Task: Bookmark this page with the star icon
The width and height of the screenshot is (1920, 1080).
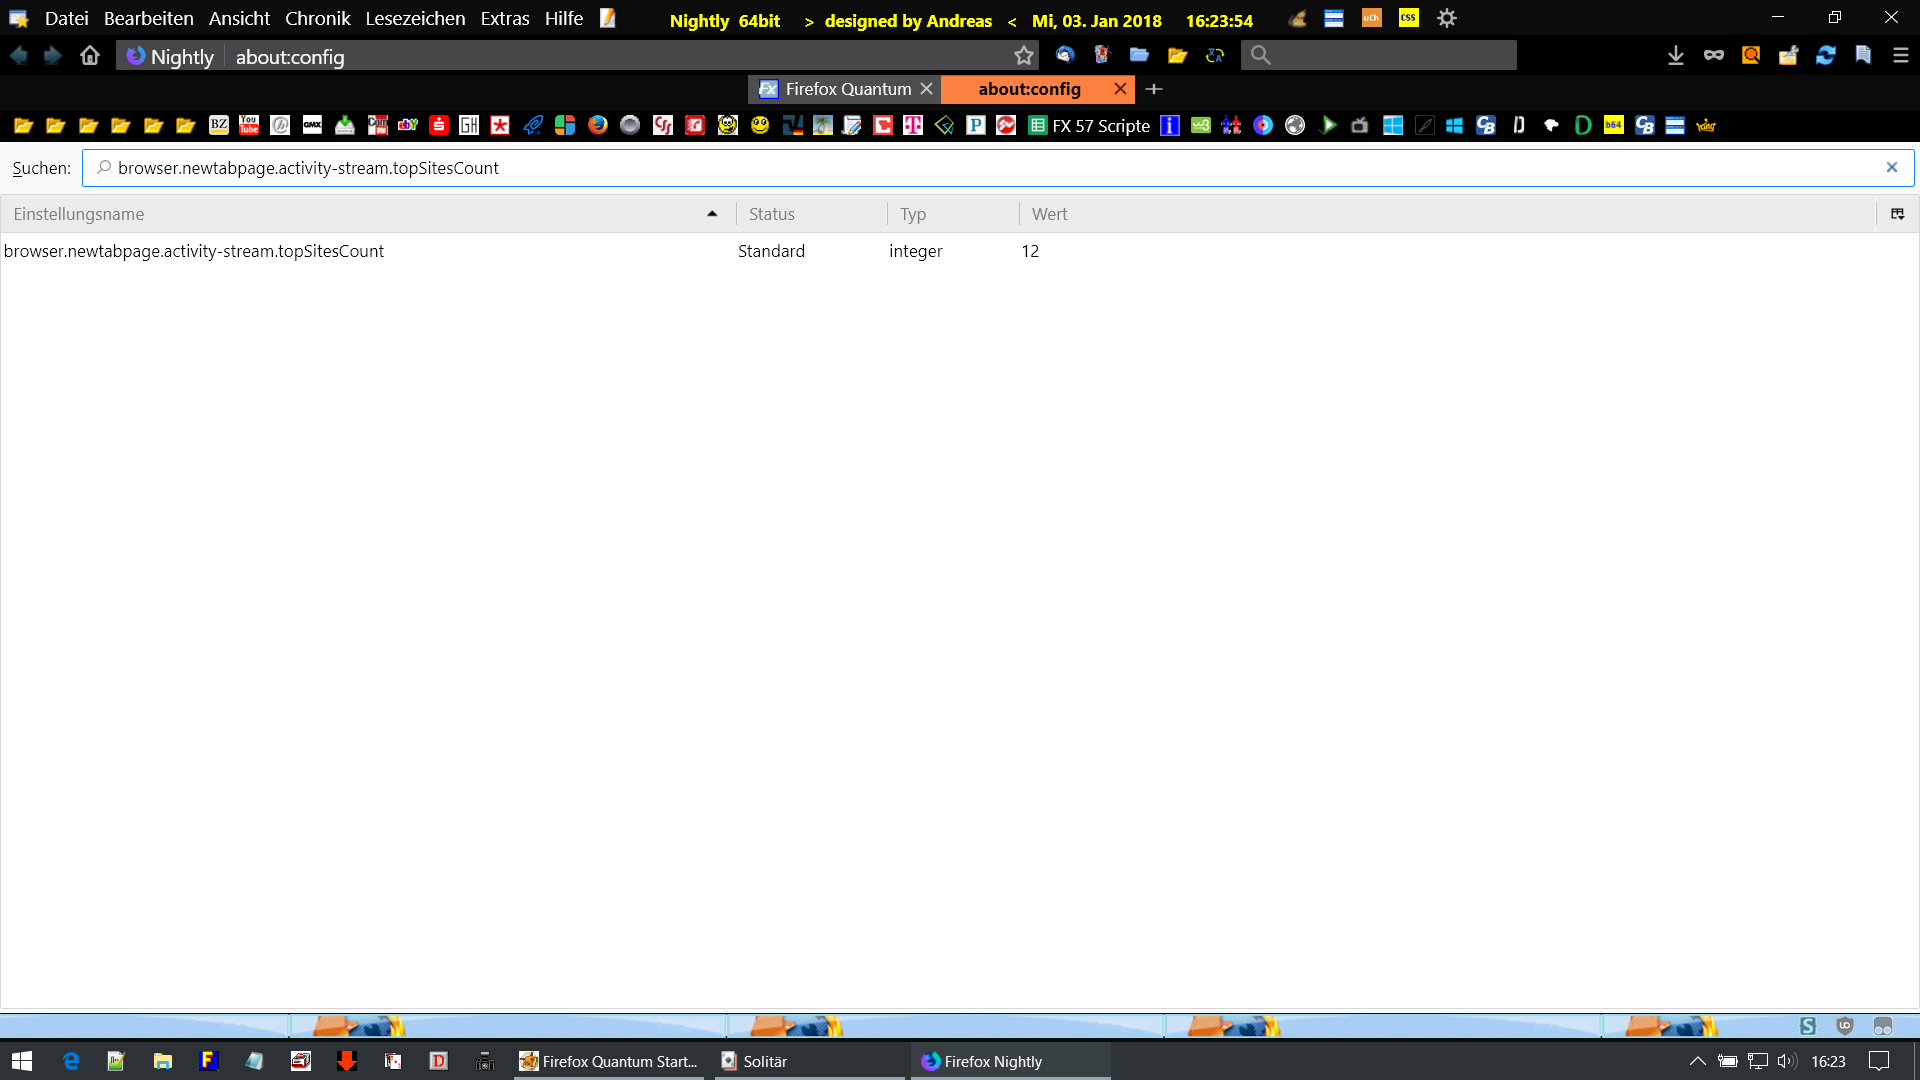Action: (1023, 56)
